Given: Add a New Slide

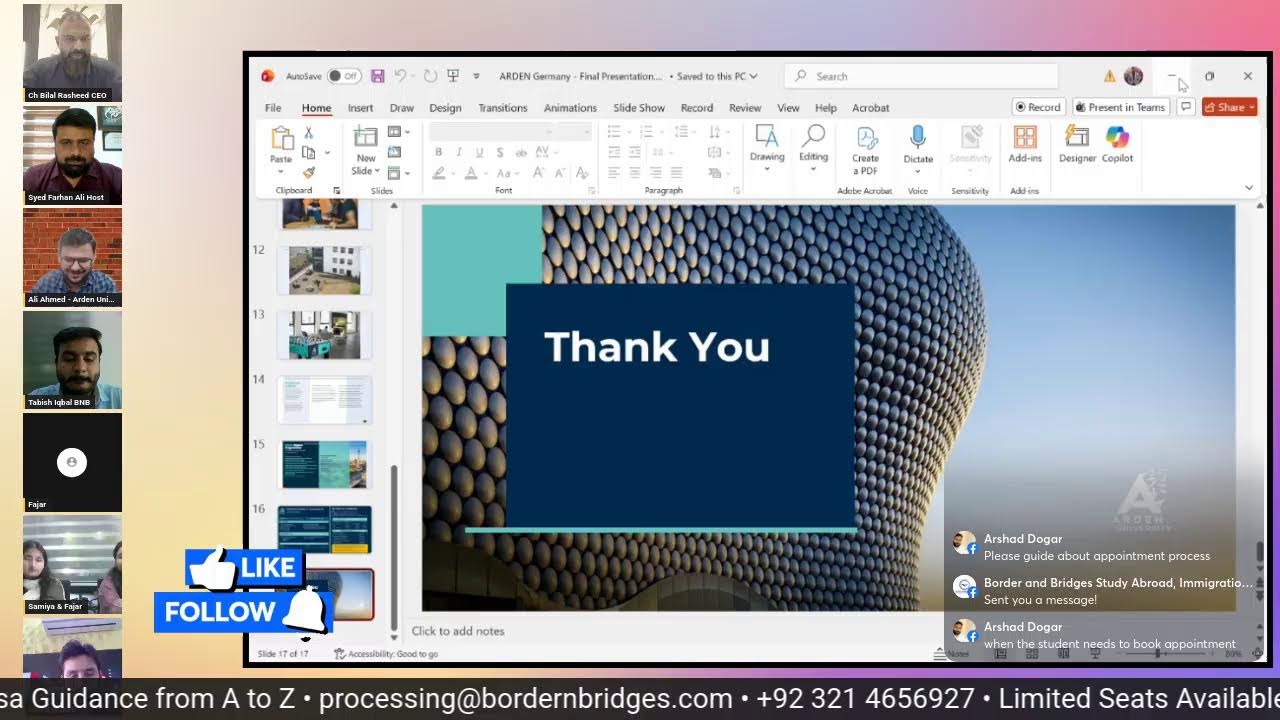Looking at the screenshot, I should [x=366, y=137].
